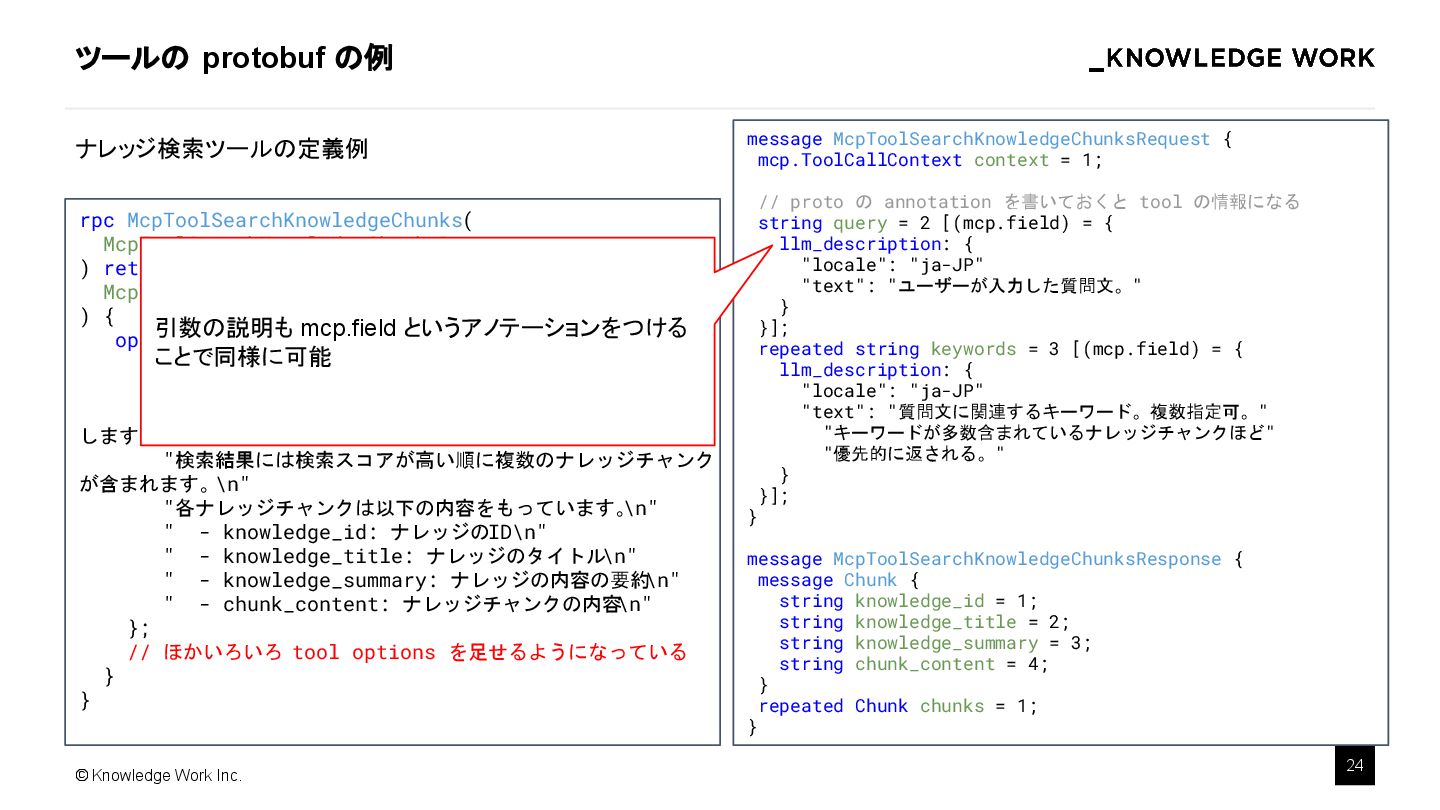Click the line "message Chunk {"
This screenshot has width=1440, height=810.
(x=838, y=580)
